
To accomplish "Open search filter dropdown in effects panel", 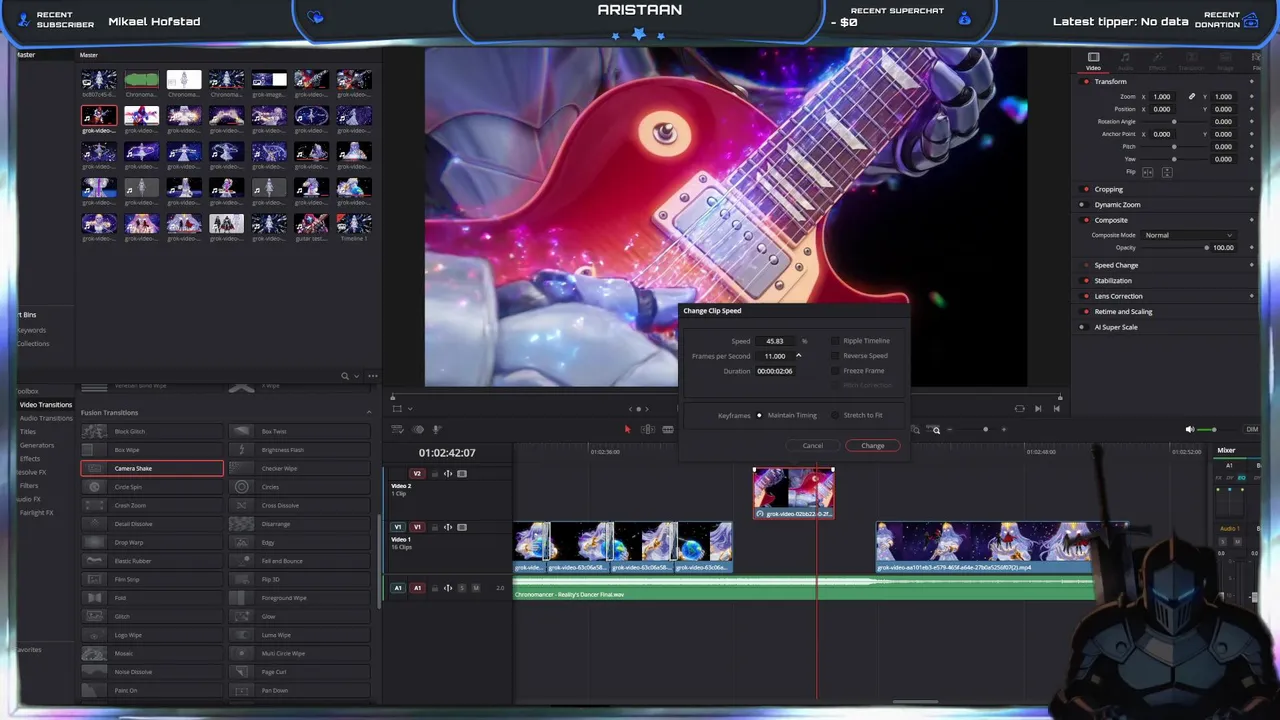I will 357,376.
